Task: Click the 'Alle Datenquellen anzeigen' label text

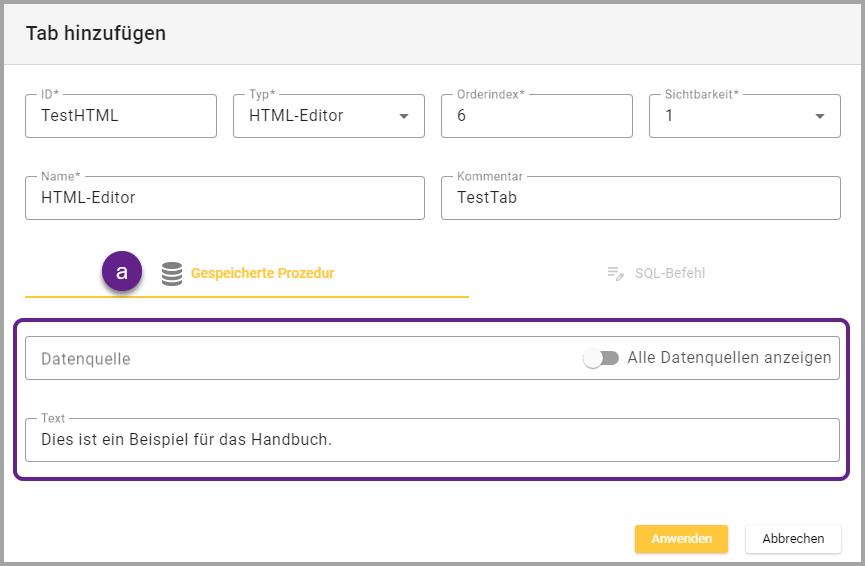Action: click(x=729, y=358)
